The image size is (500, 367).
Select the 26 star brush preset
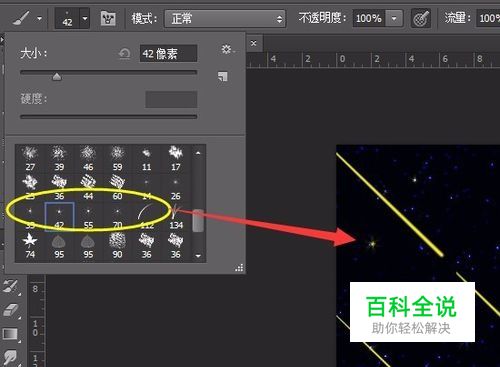pyautogui.click(x=176, y=188)
